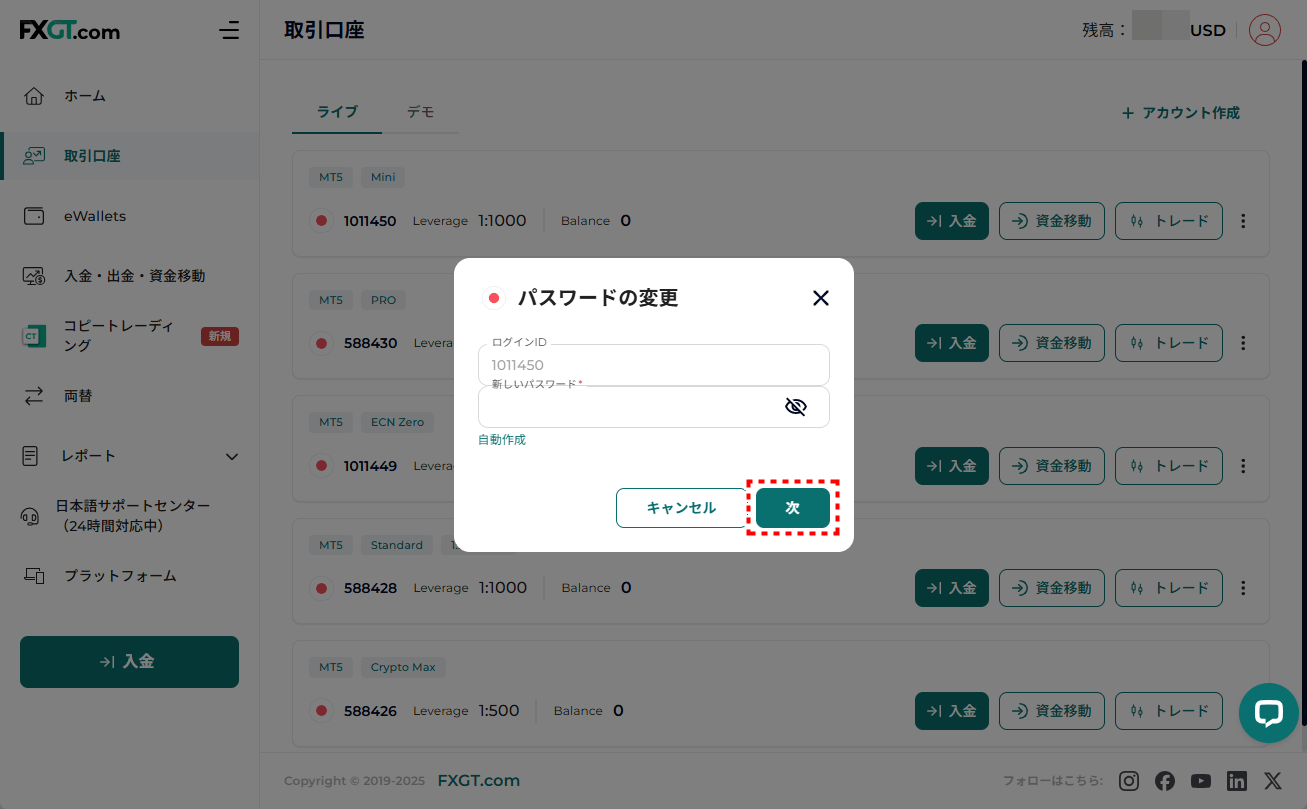This screenshot has width=1307, height=809.
Task: Open YouTube icon in footer
Action: [1201, 781]
